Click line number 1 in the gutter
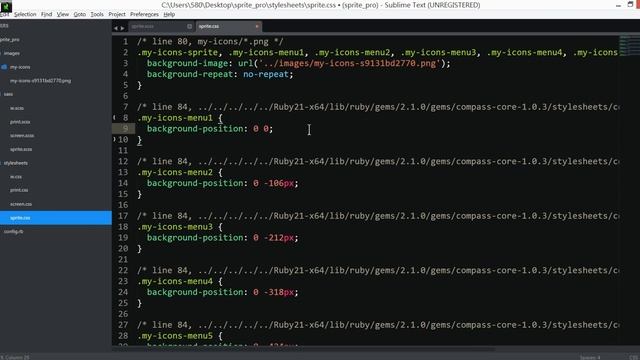This screenshot has height=360, width=640. tap(125, 42)
